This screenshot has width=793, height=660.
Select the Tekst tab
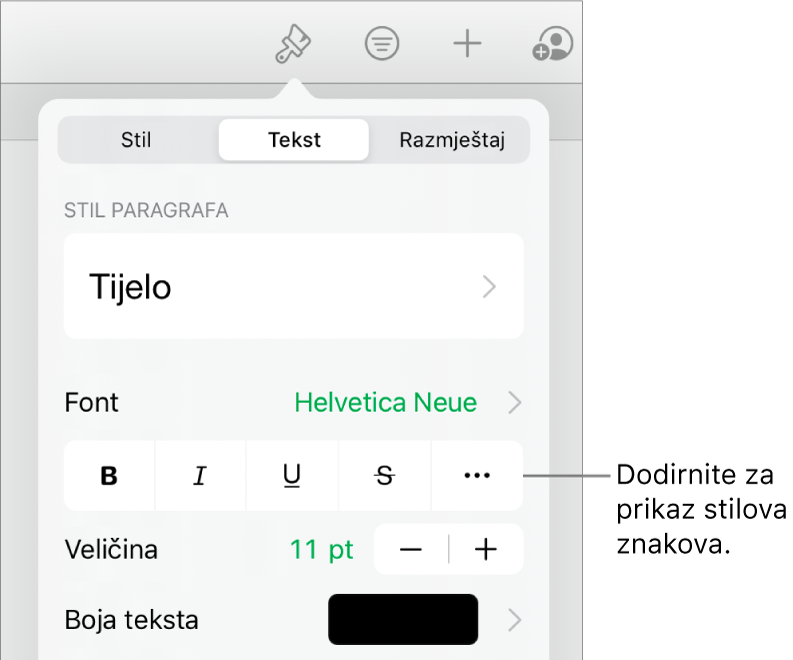coord(294,140)
